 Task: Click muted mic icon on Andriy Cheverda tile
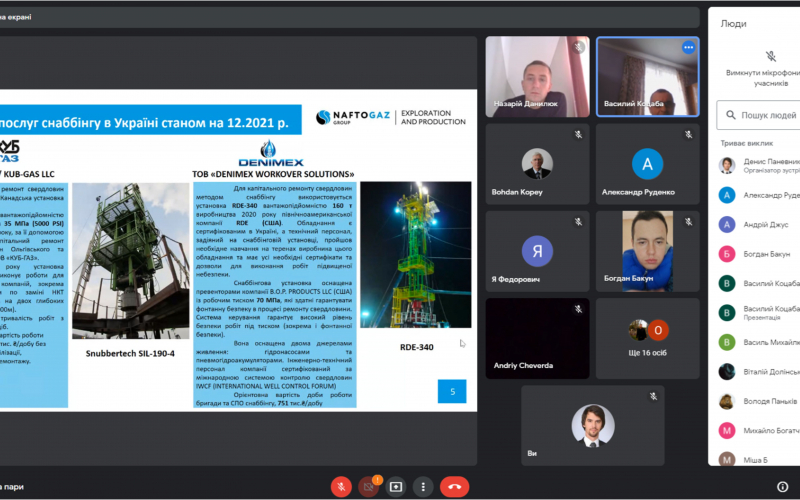click(x=578, y=309)
